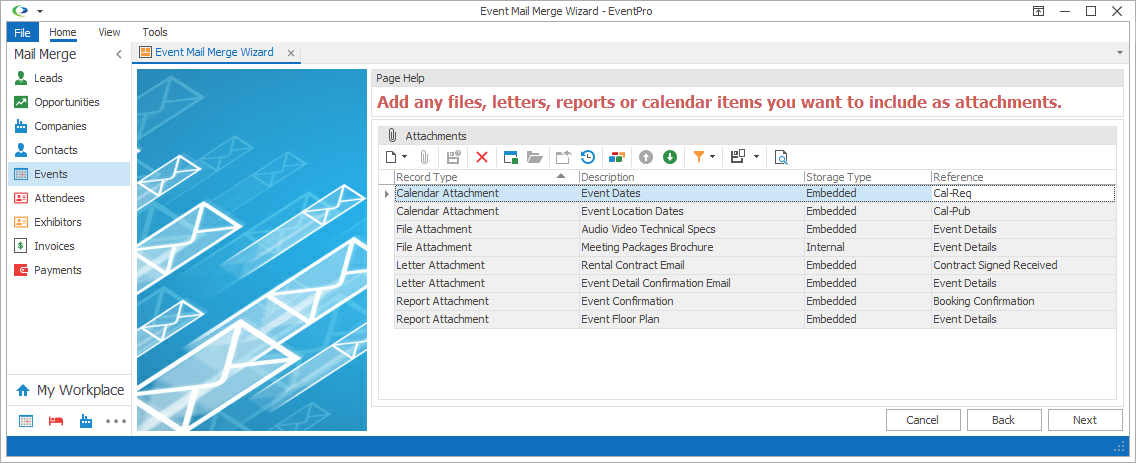Sort by Storage Type column header

click(867, 177)
